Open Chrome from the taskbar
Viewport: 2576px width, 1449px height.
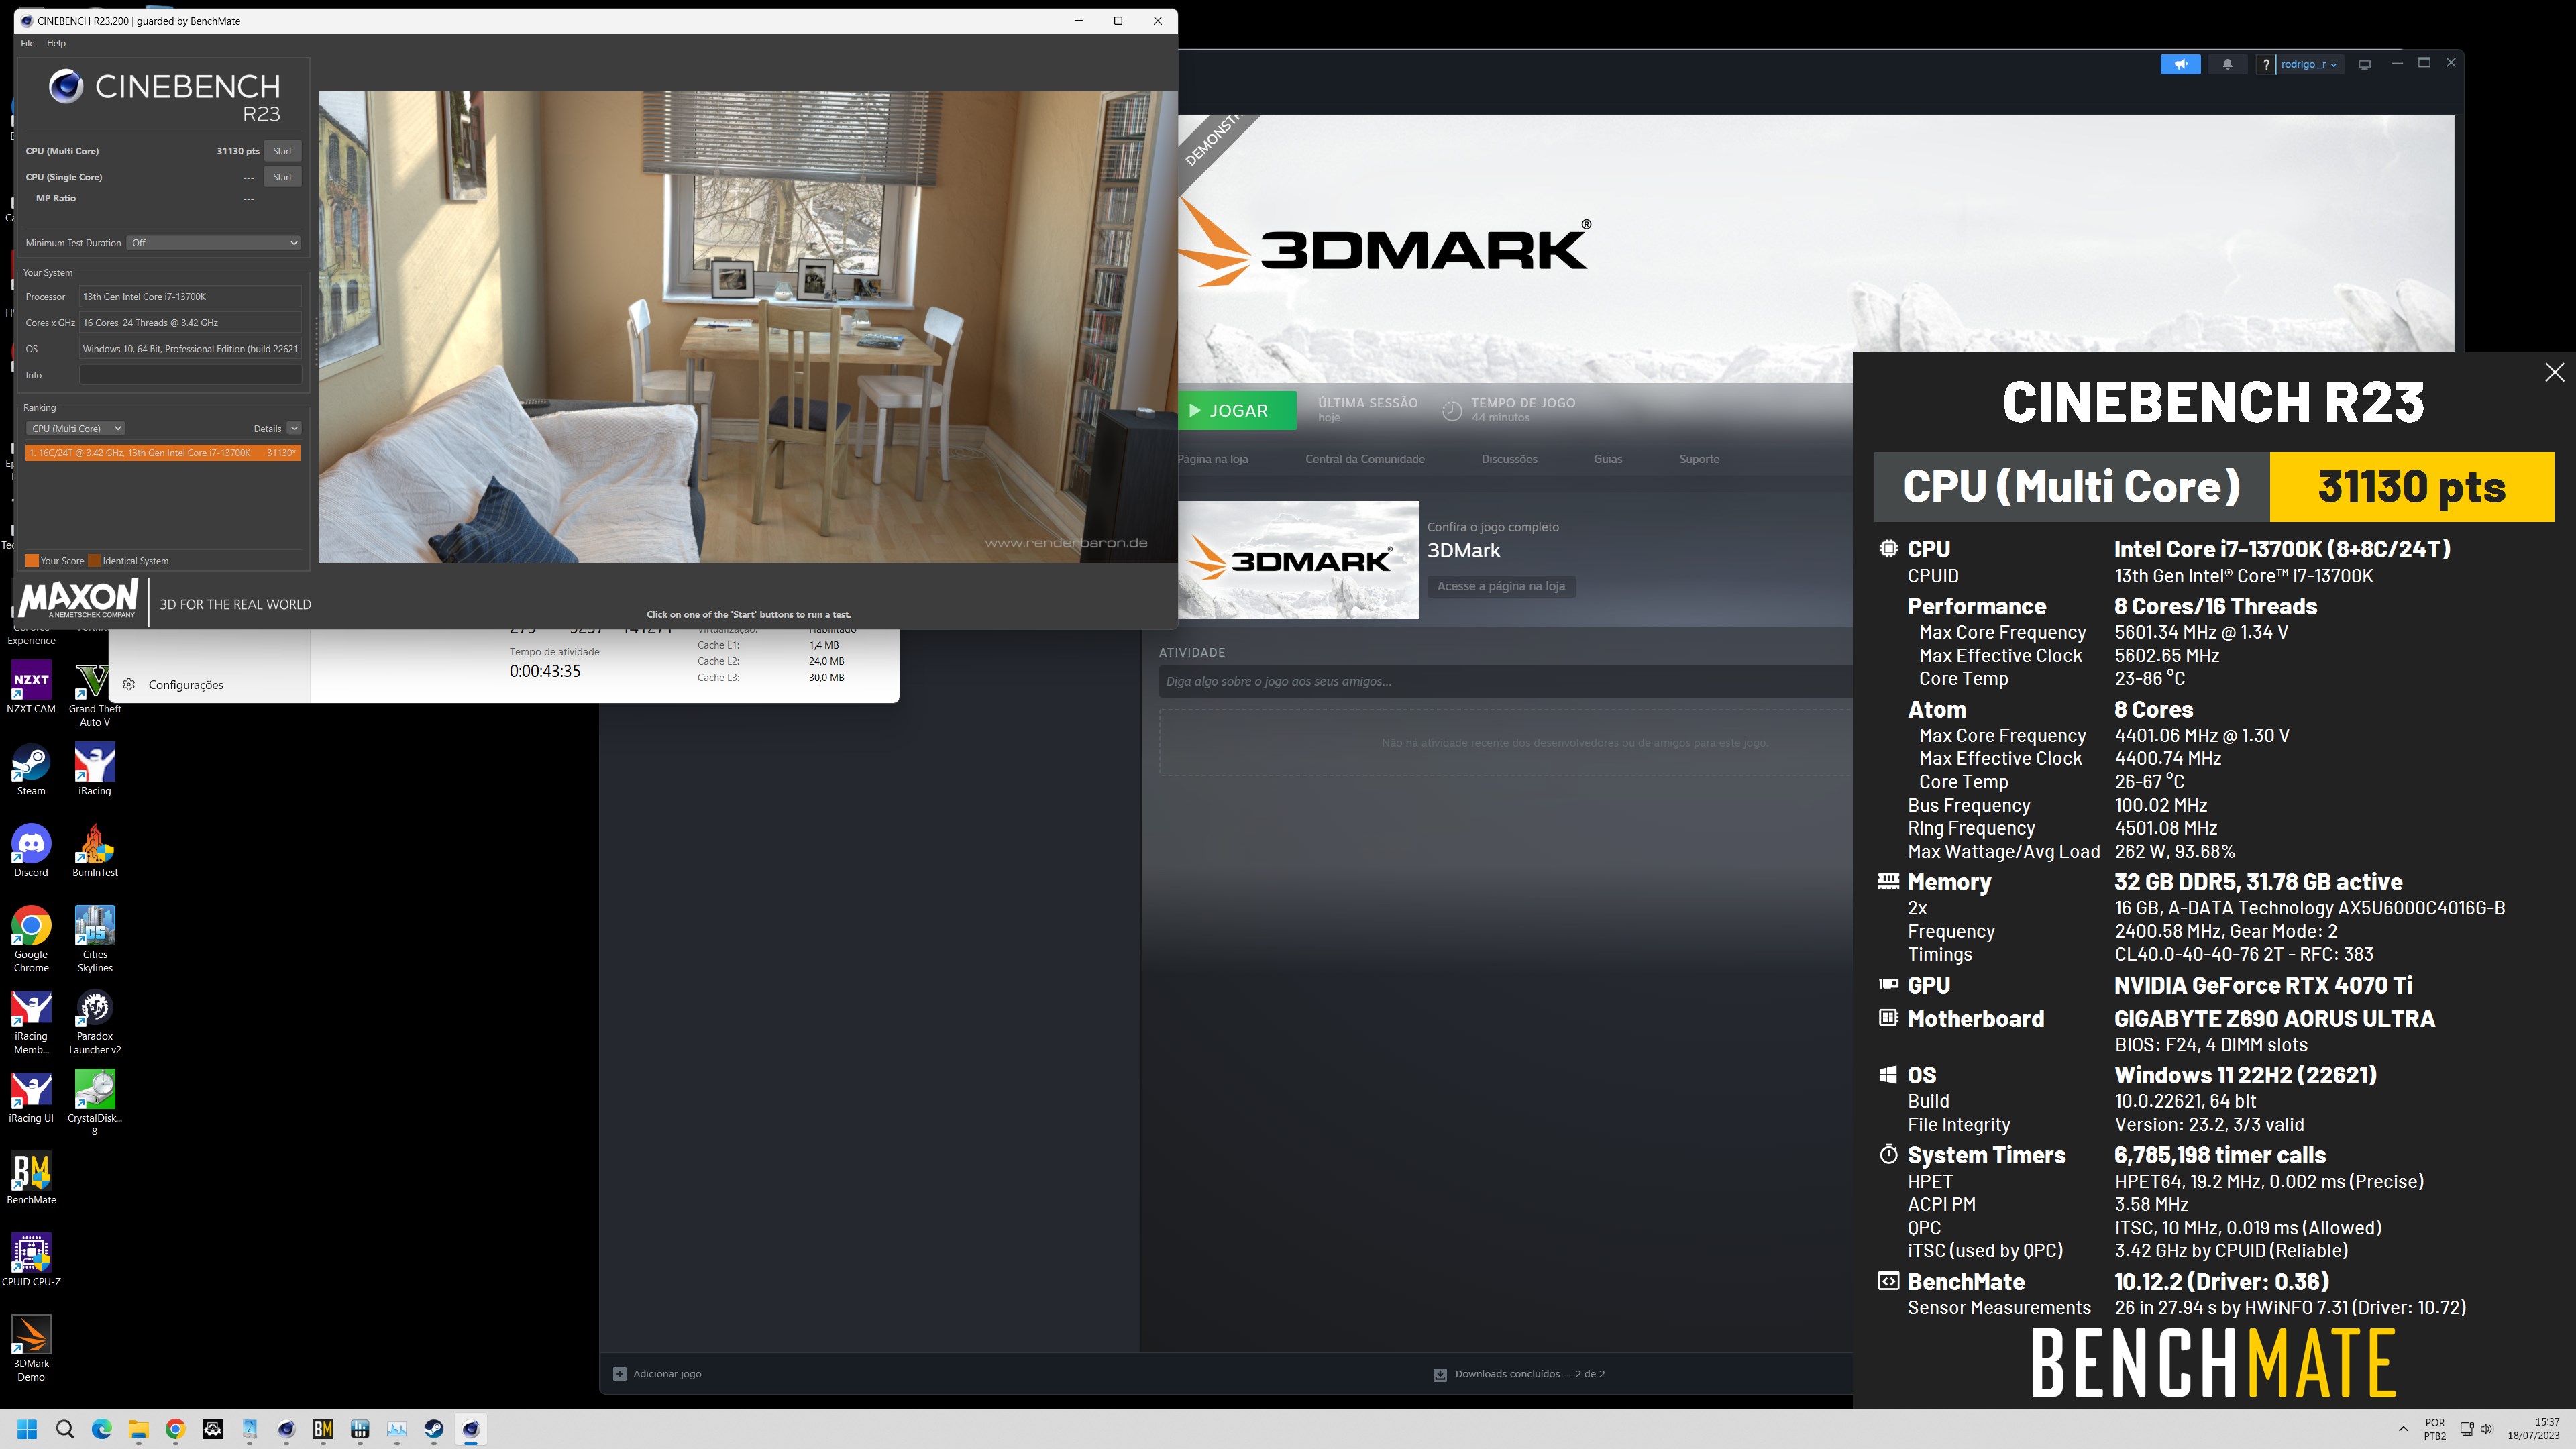(x=175, y=1429)
